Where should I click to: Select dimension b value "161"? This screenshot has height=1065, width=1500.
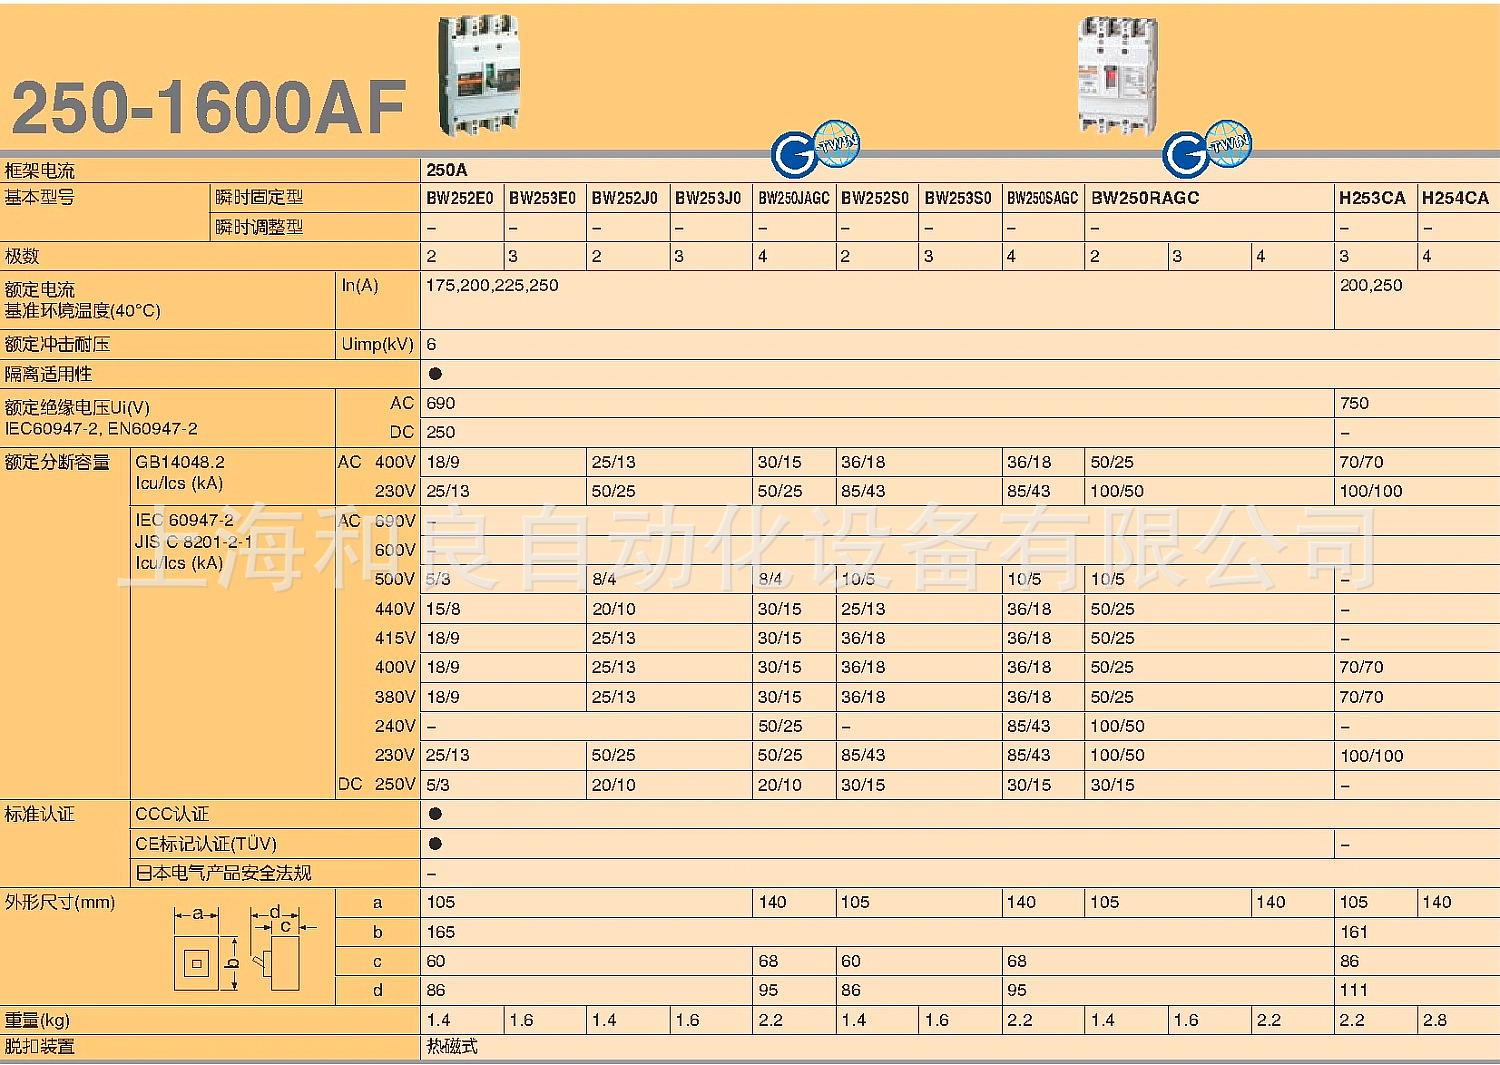1354,932
